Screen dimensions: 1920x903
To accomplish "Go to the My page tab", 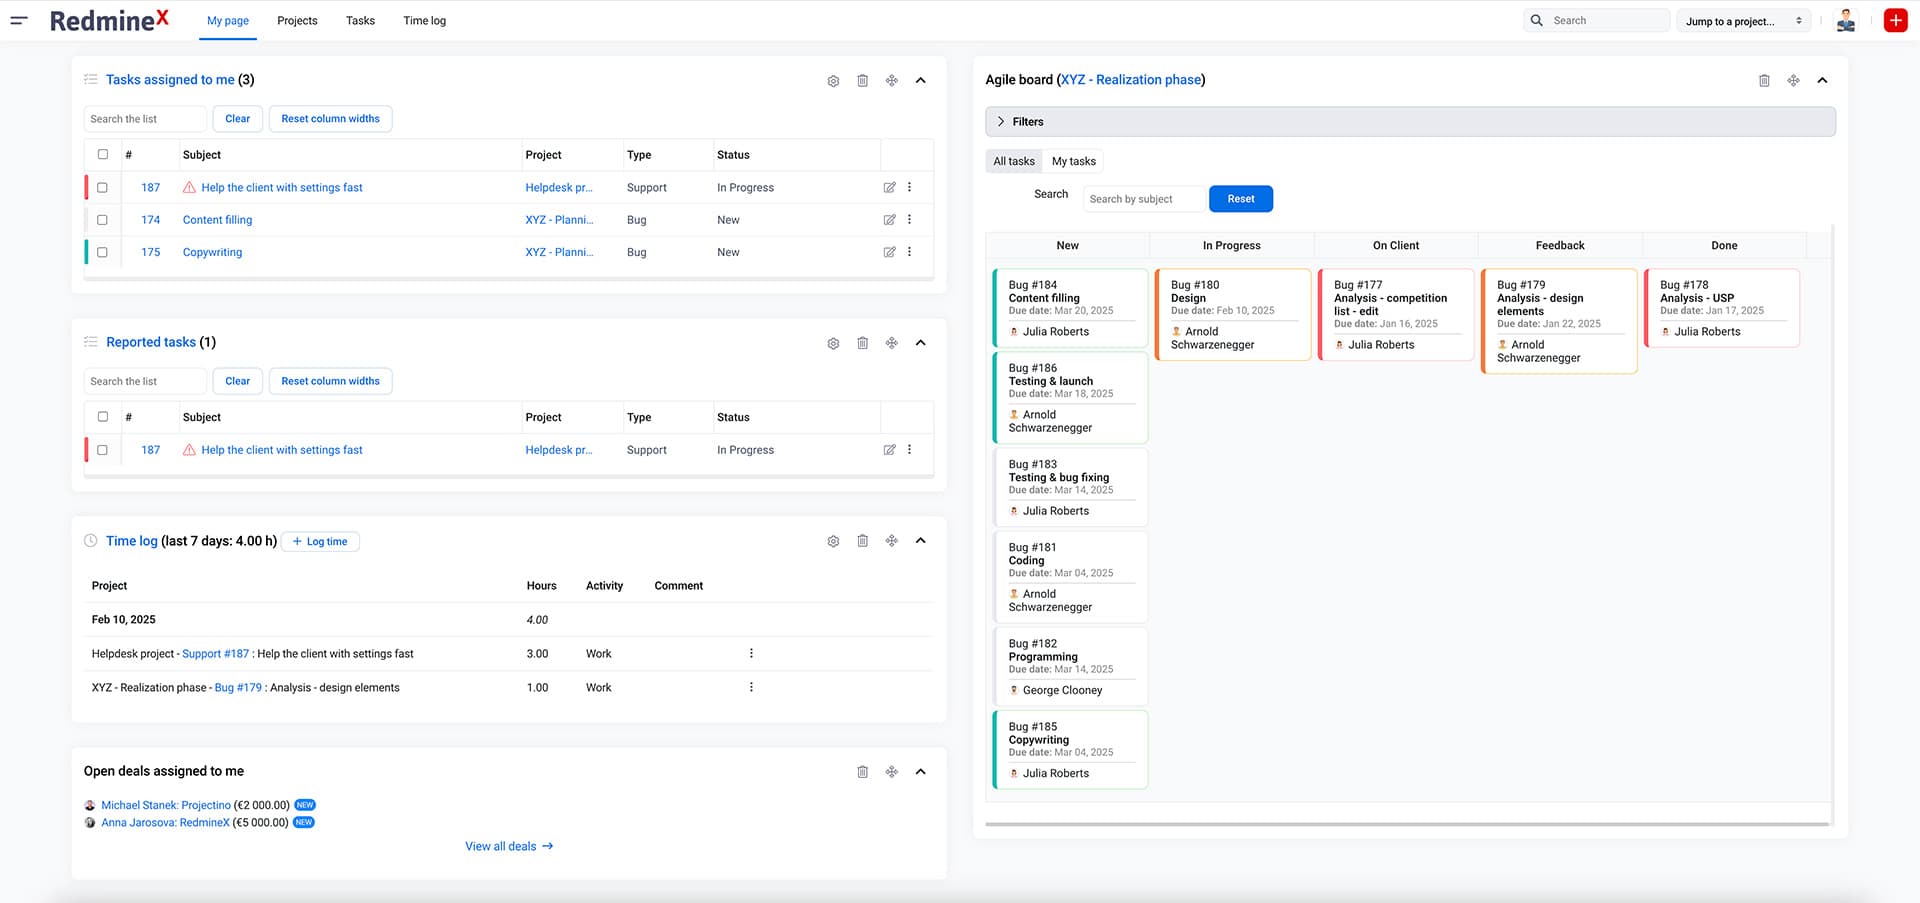I will click(228, 20).
